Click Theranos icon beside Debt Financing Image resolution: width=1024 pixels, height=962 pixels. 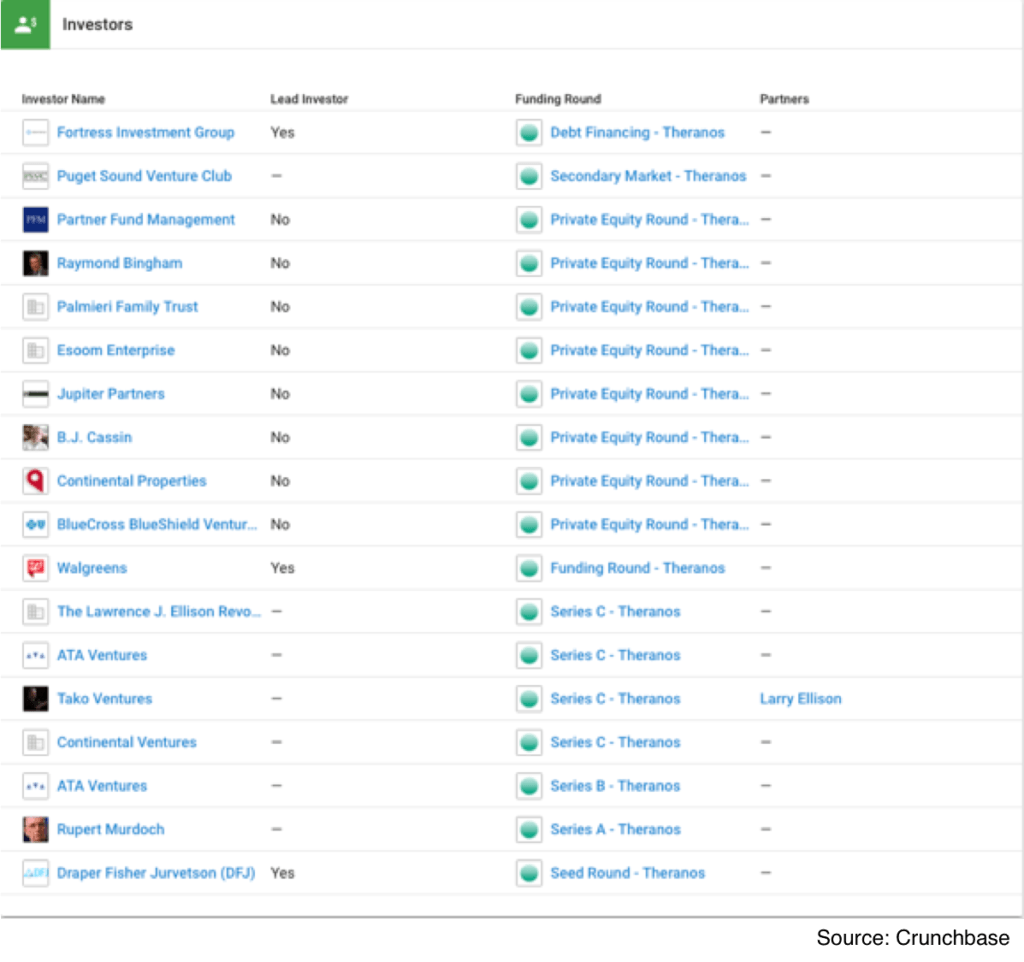coord(529,133)
